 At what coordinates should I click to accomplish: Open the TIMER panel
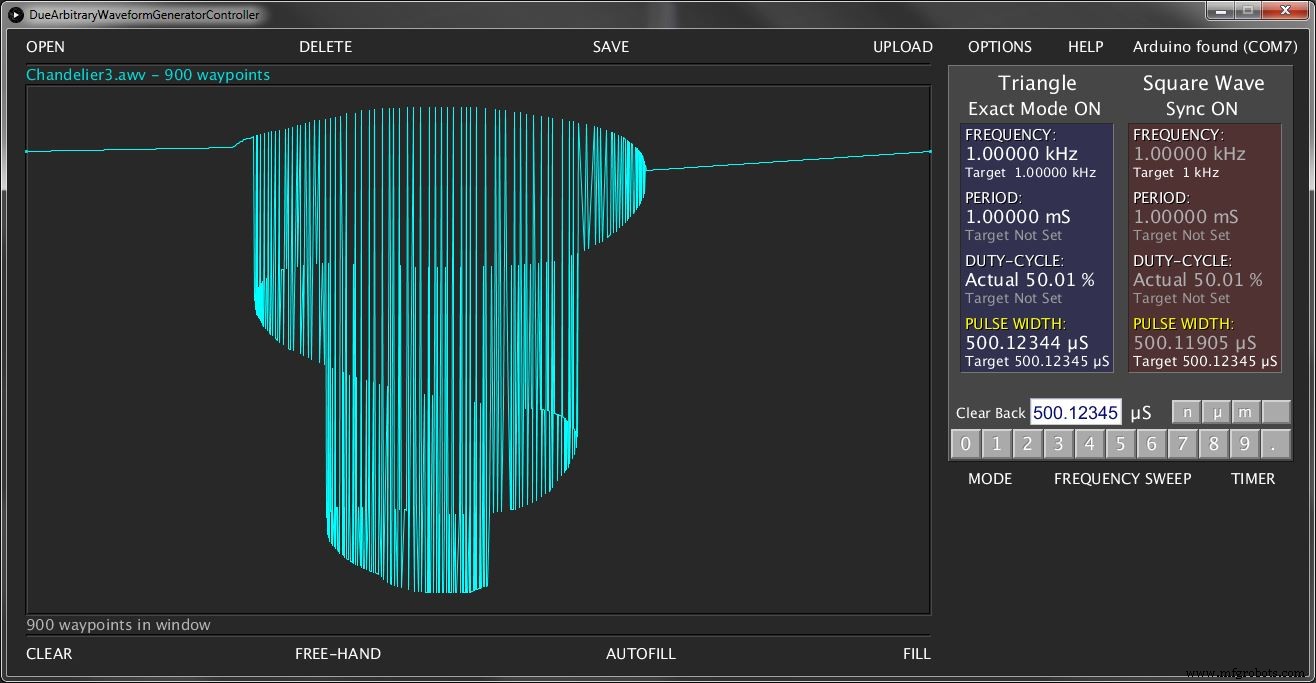click(x=1253, y=479)
